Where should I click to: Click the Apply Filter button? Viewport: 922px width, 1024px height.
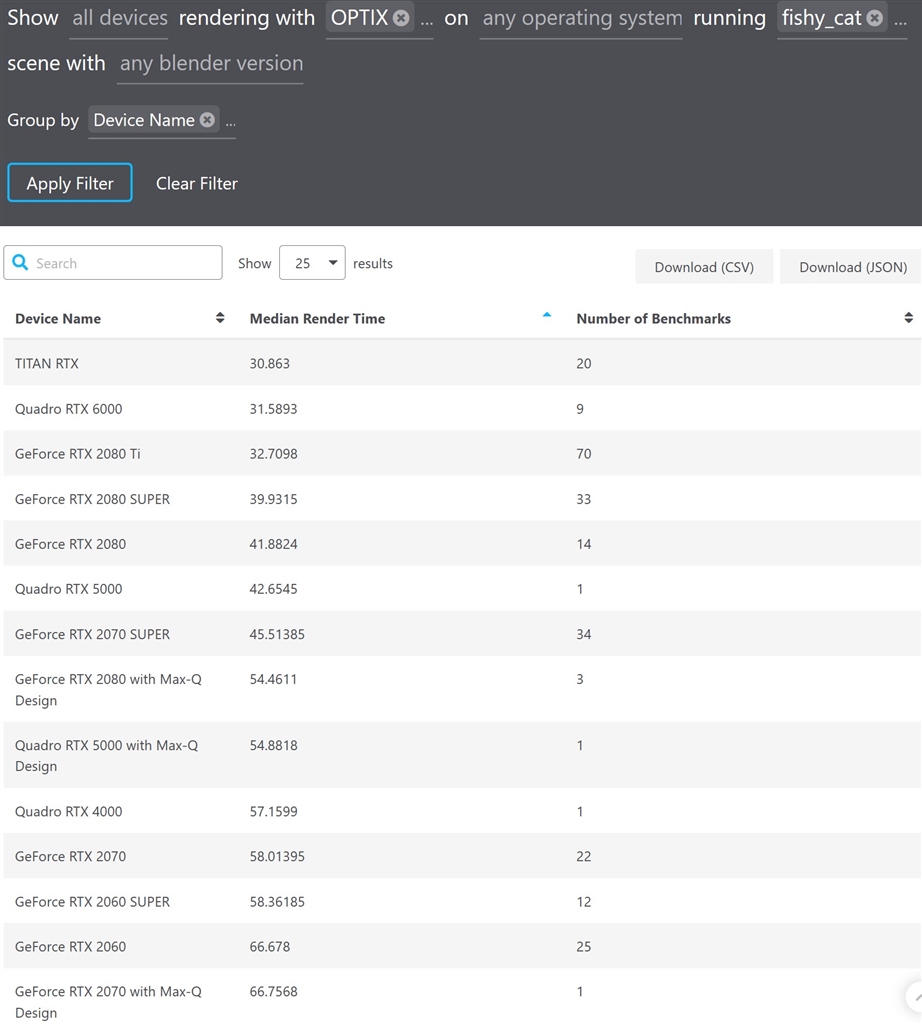(70, 183)
